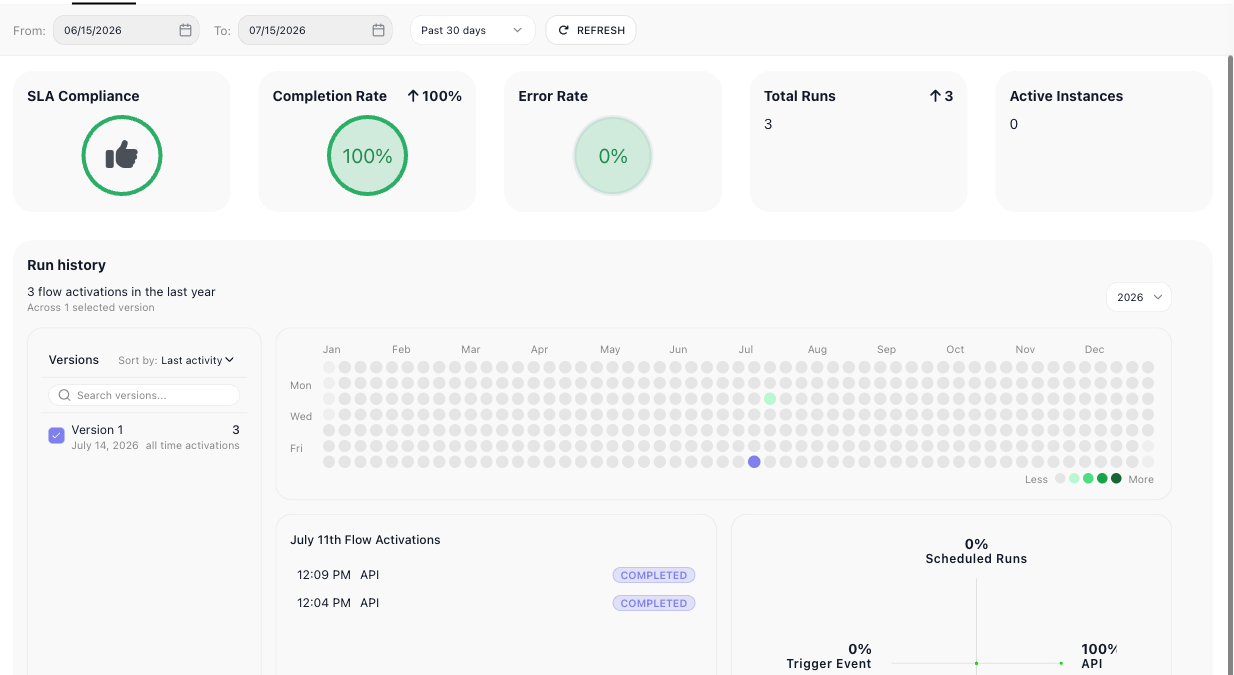Click the light green activity day in July
The image size is (1234, 675).
(770, 398)
